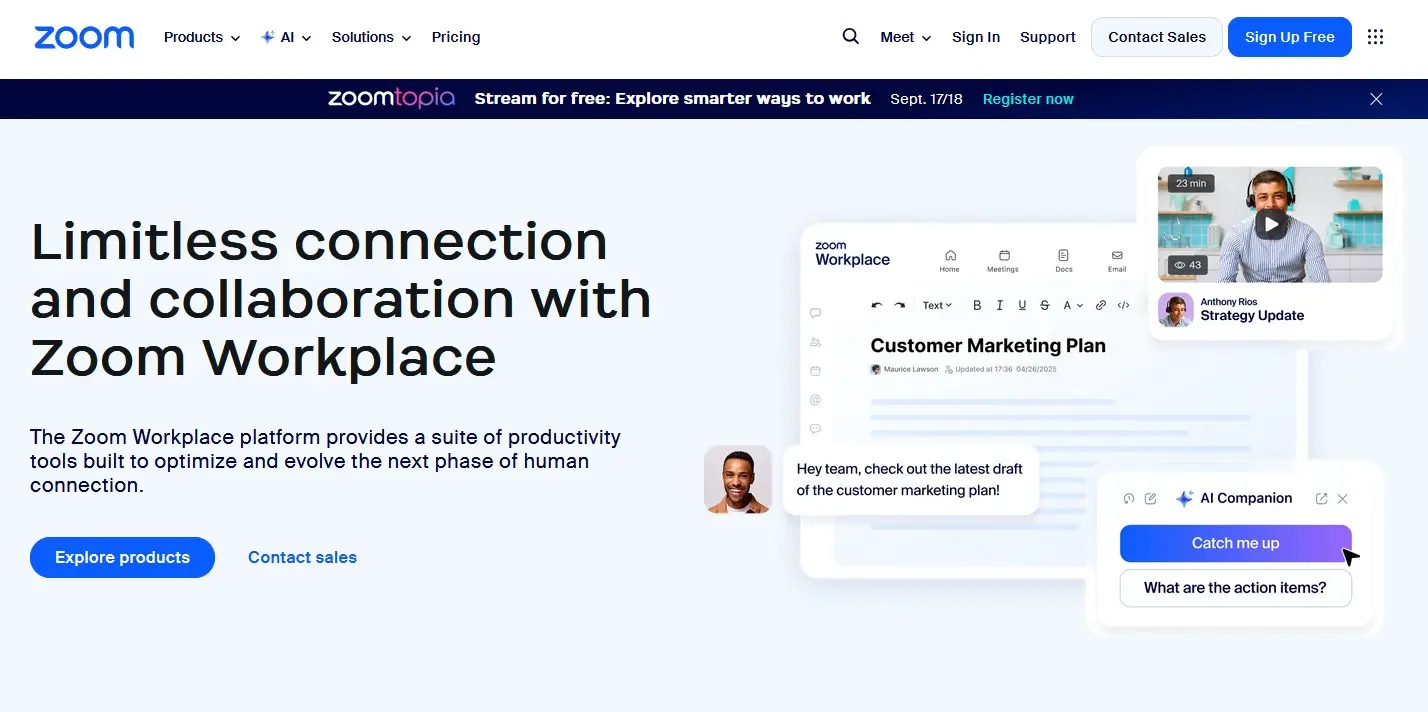Open the search magnifier in the header
Screen dimensions: 1428x712
tap(850, 36)
